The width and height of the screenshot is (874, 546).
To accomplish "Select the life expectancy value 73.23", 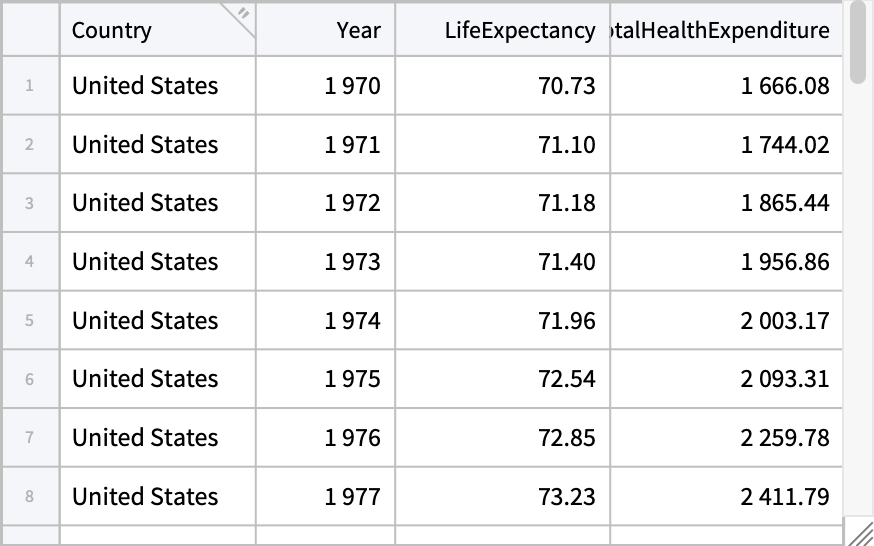I will point(503,497).
